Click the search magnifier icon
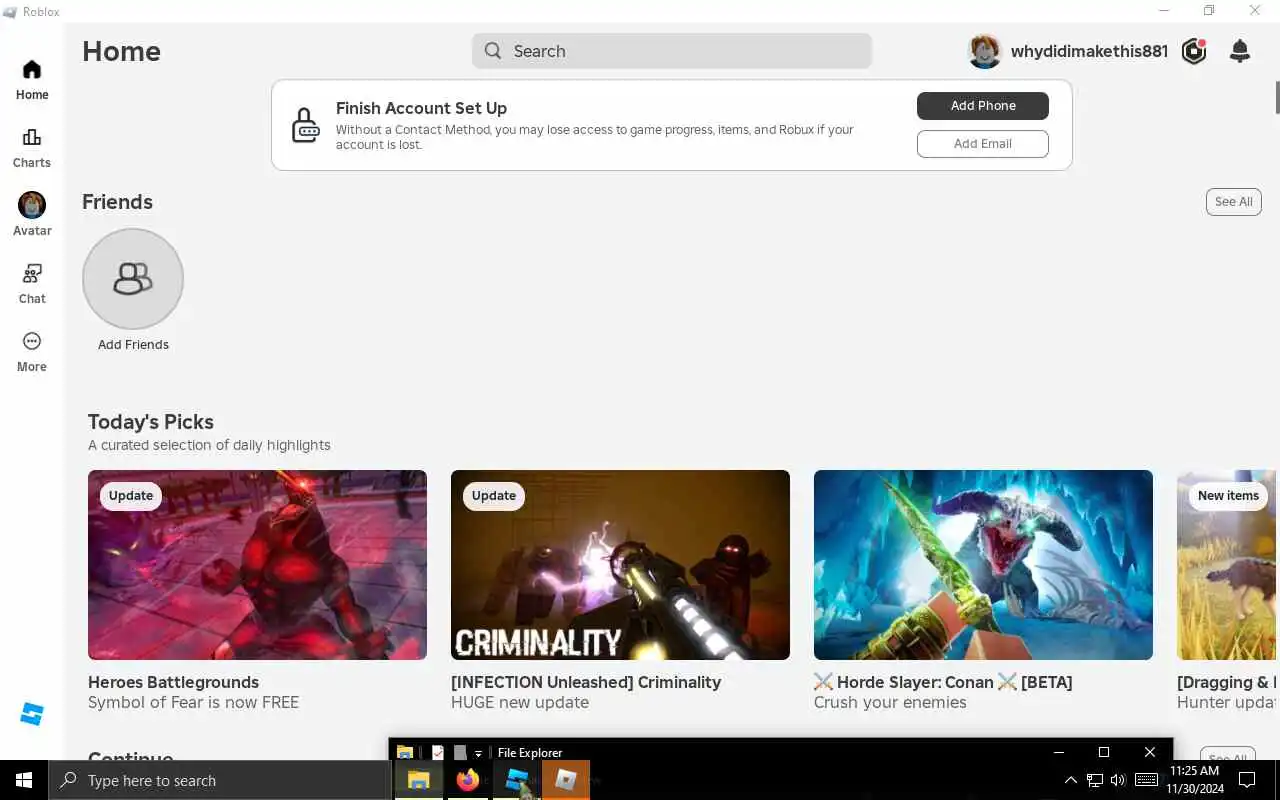The height and width of the screenshot is (800, 1280). (x=493, y=51)
